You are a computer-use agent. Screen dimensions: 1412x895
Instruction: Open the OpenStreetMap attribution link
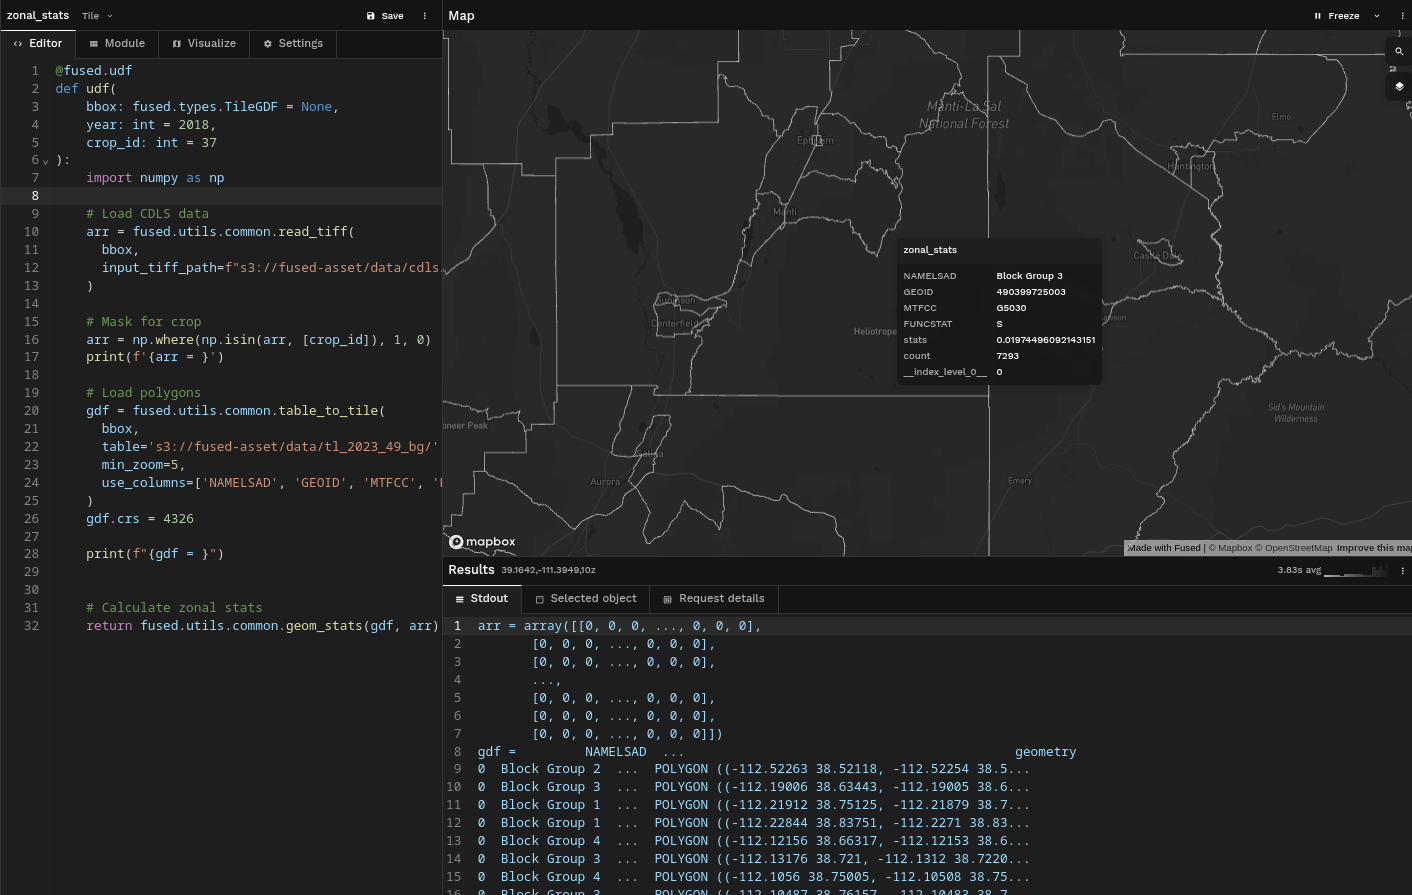[x=1298, y=548]
